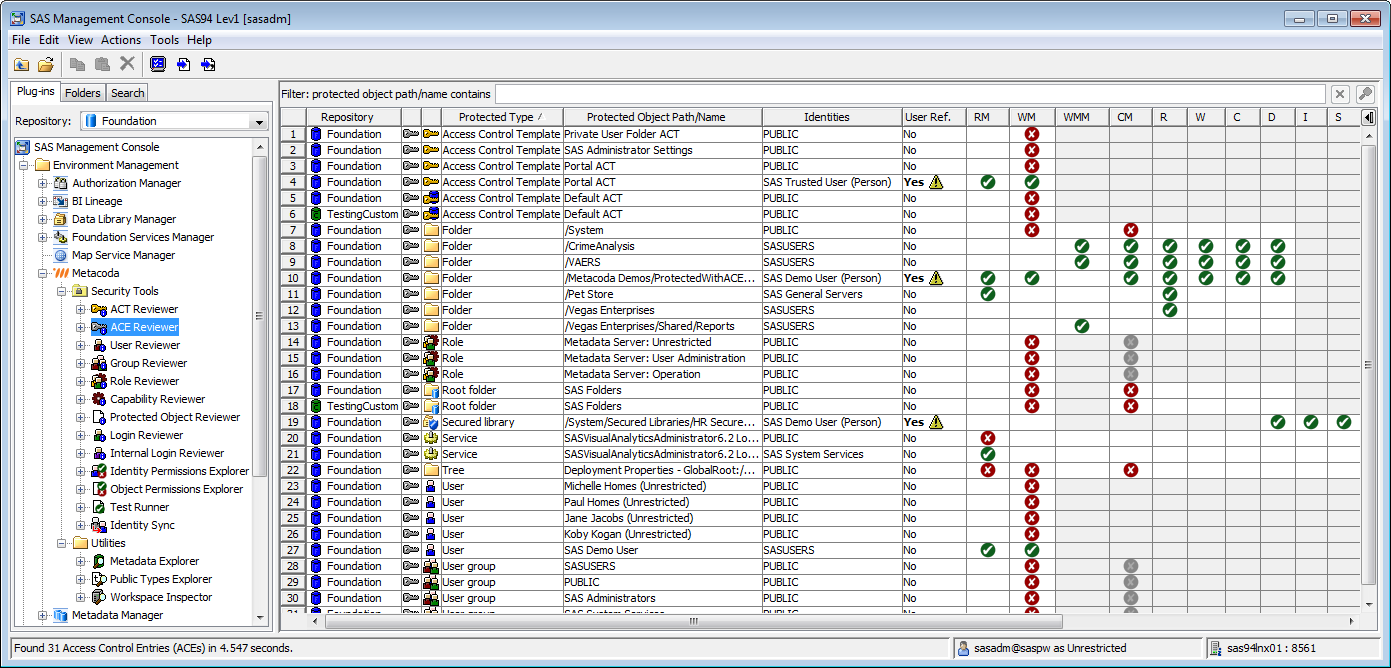This screenshot has width=1391, height=668.
Task: Open the View menu
Action: tap(80, 40)
